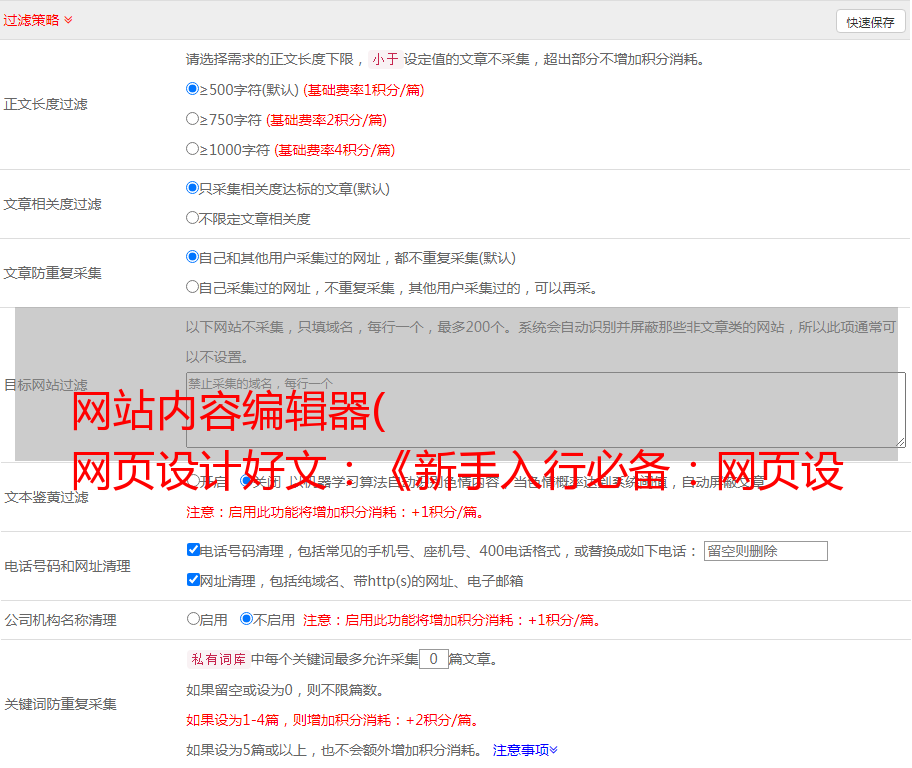Select the ≥500字符(默认) length option

193,89
